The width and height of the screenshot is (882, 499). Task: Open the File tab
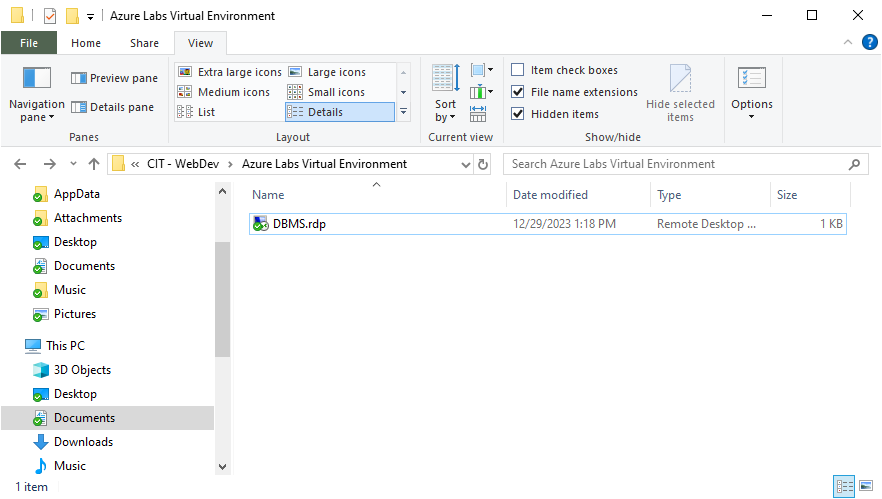(29, 43)
